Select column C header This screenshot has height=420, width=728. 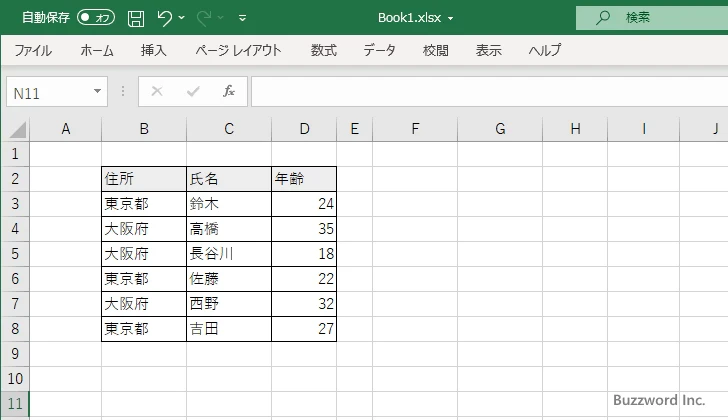coord(229,129)
